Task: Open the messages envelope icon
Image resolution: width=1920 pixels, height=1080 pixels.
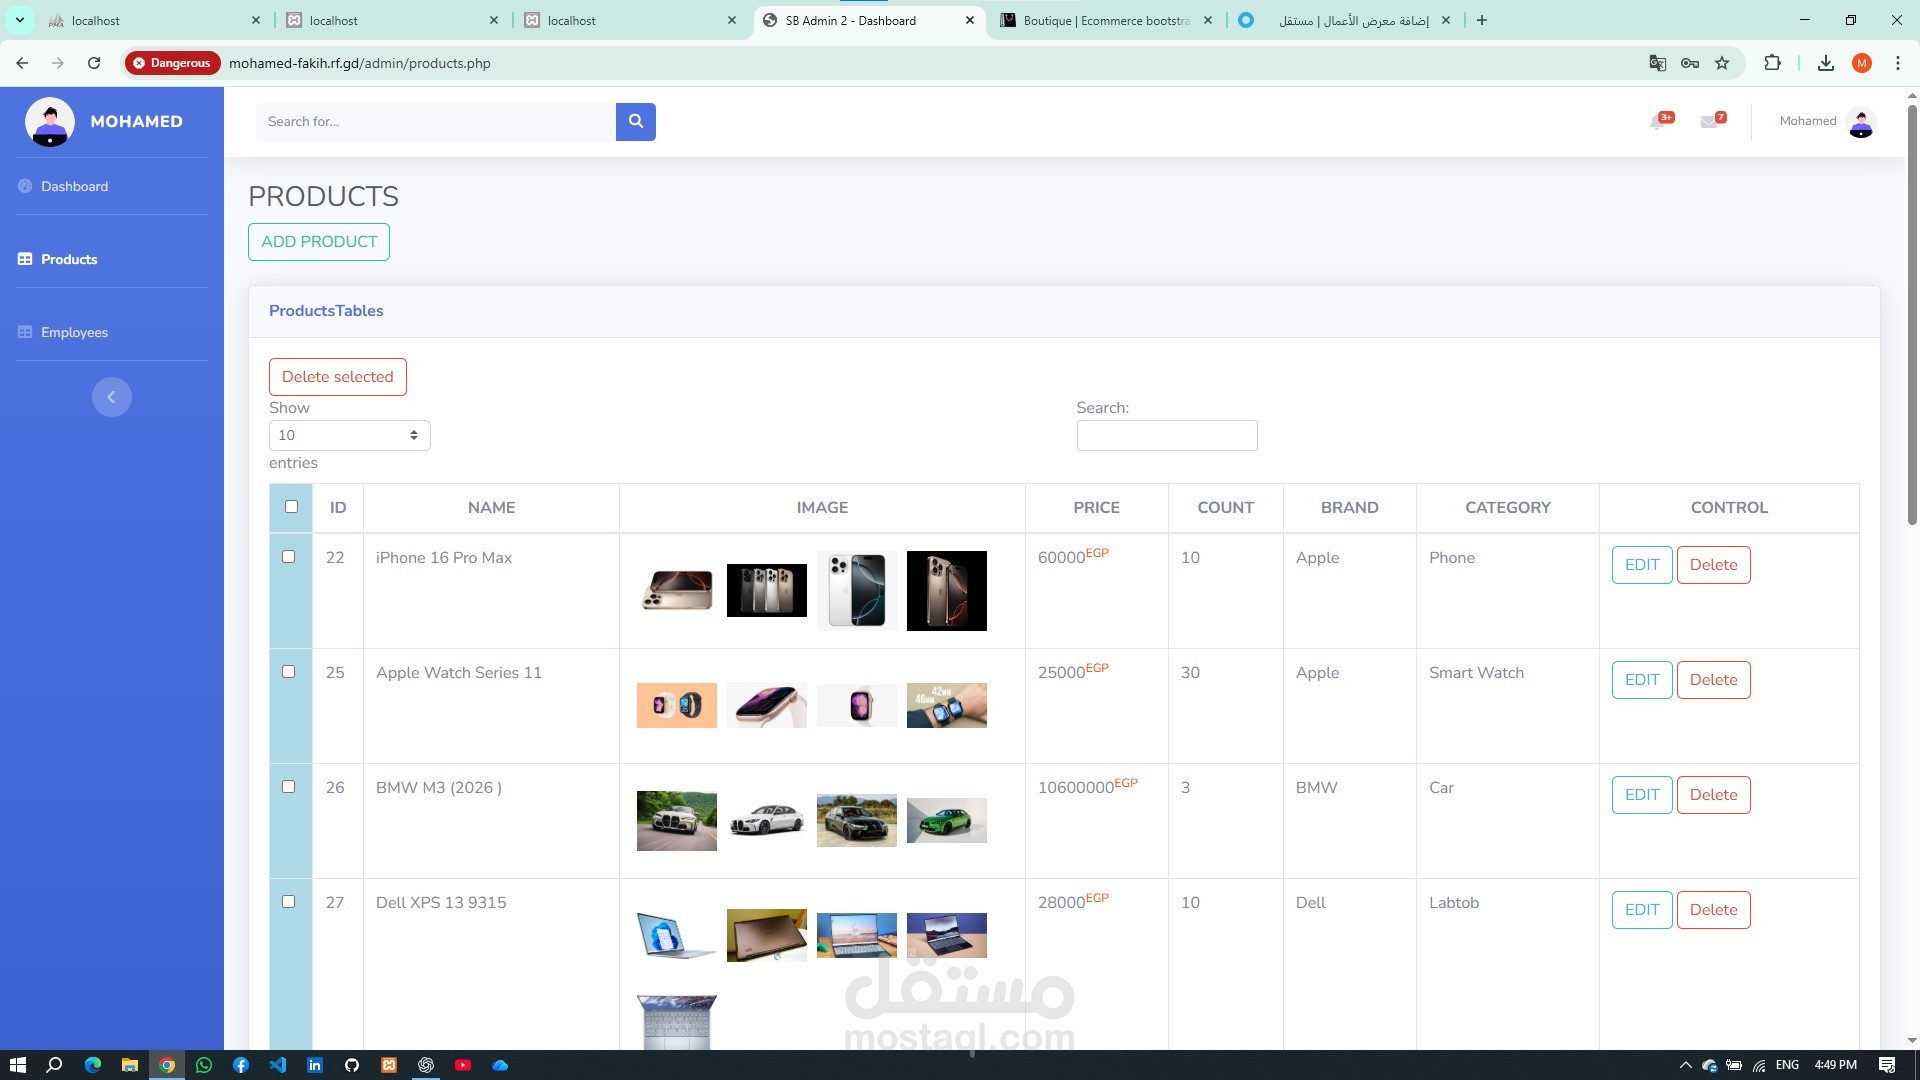Action: 1712,120
